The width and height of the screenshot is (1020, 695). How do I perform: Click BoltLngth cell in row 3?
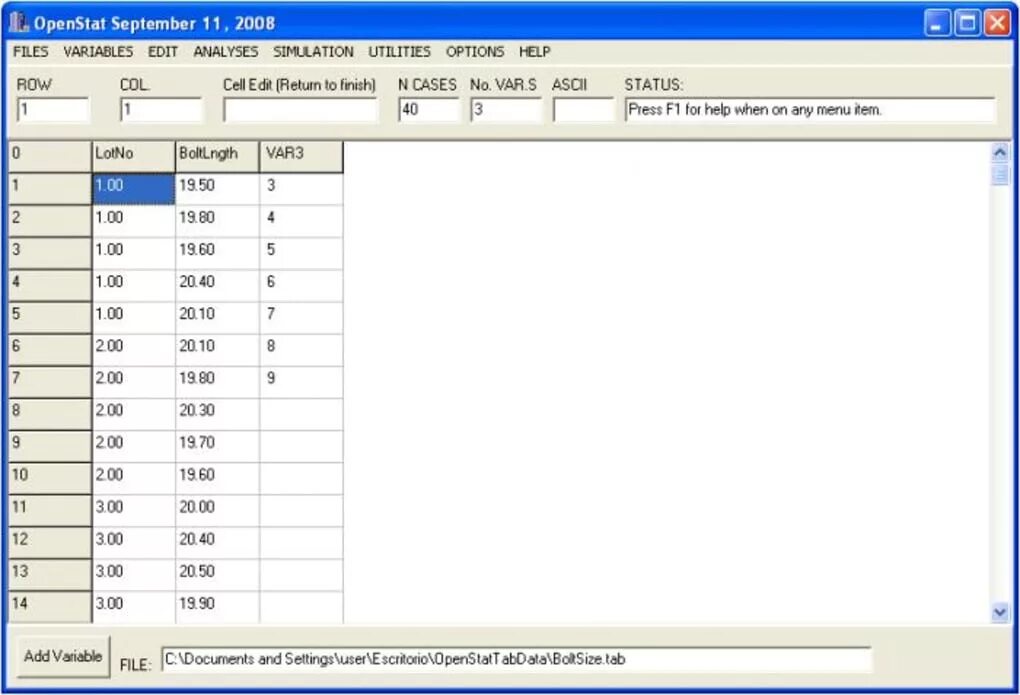[217, 253]
